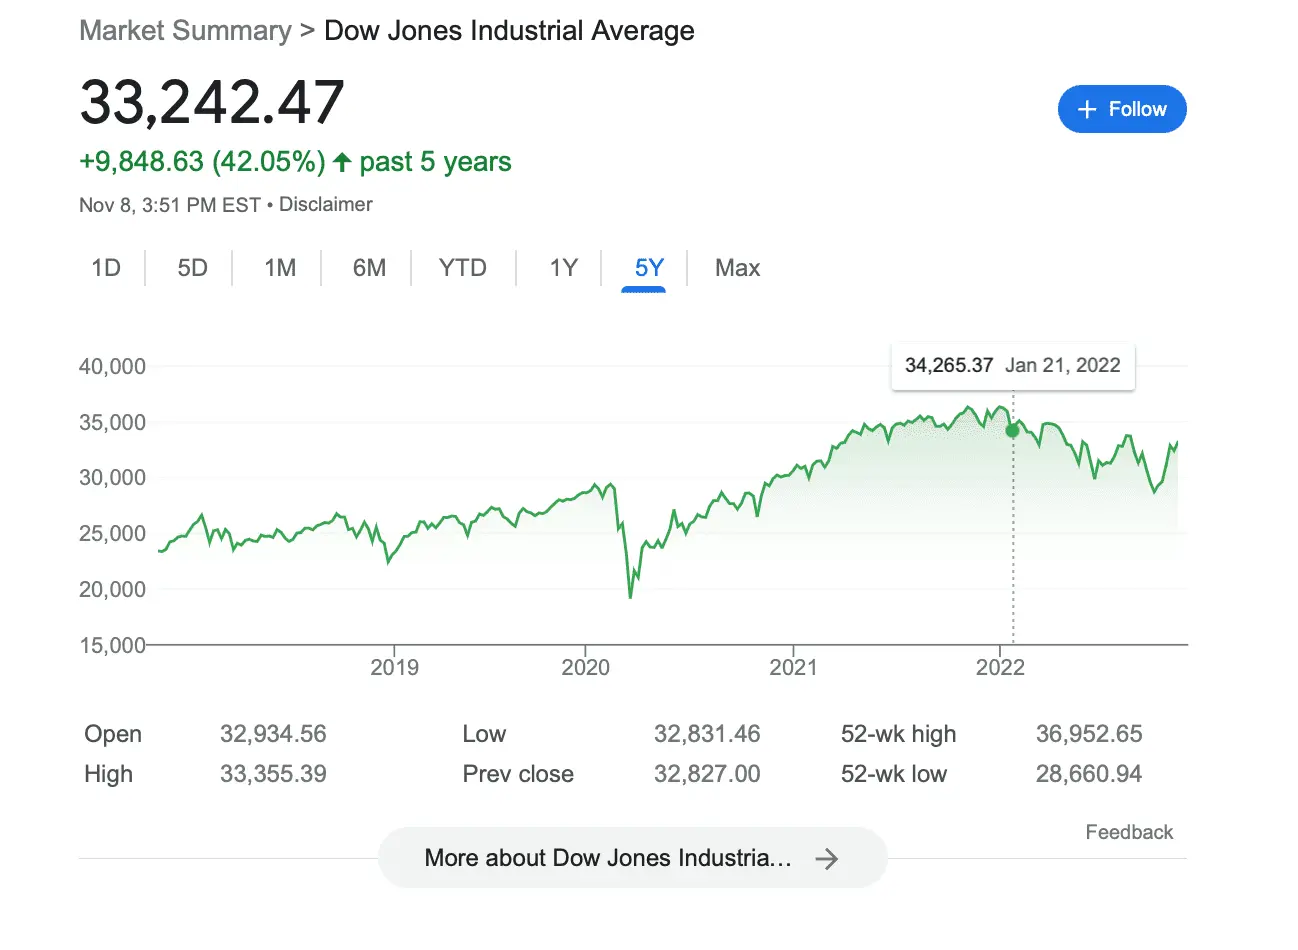Show the 6M chart range
The image size is (1298, 950).
pyautogui.click(x=369, y=268)
